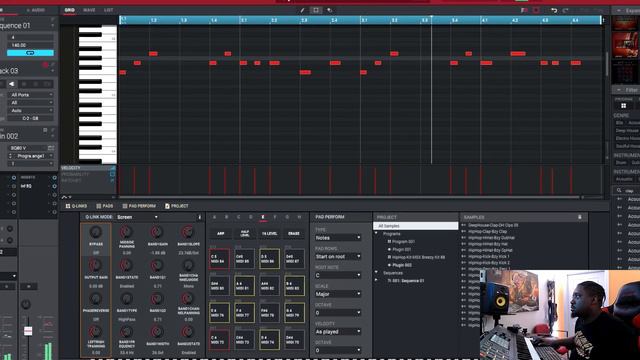Click the PhaseReverse knob

click(x=96, y=299)
